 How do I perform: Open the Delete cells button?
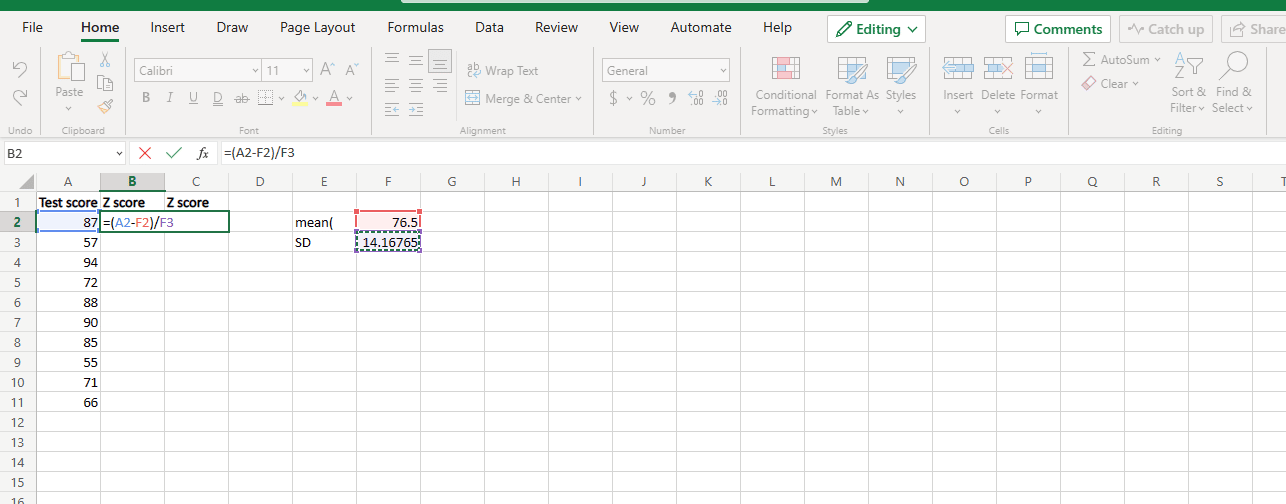[997, 84]
